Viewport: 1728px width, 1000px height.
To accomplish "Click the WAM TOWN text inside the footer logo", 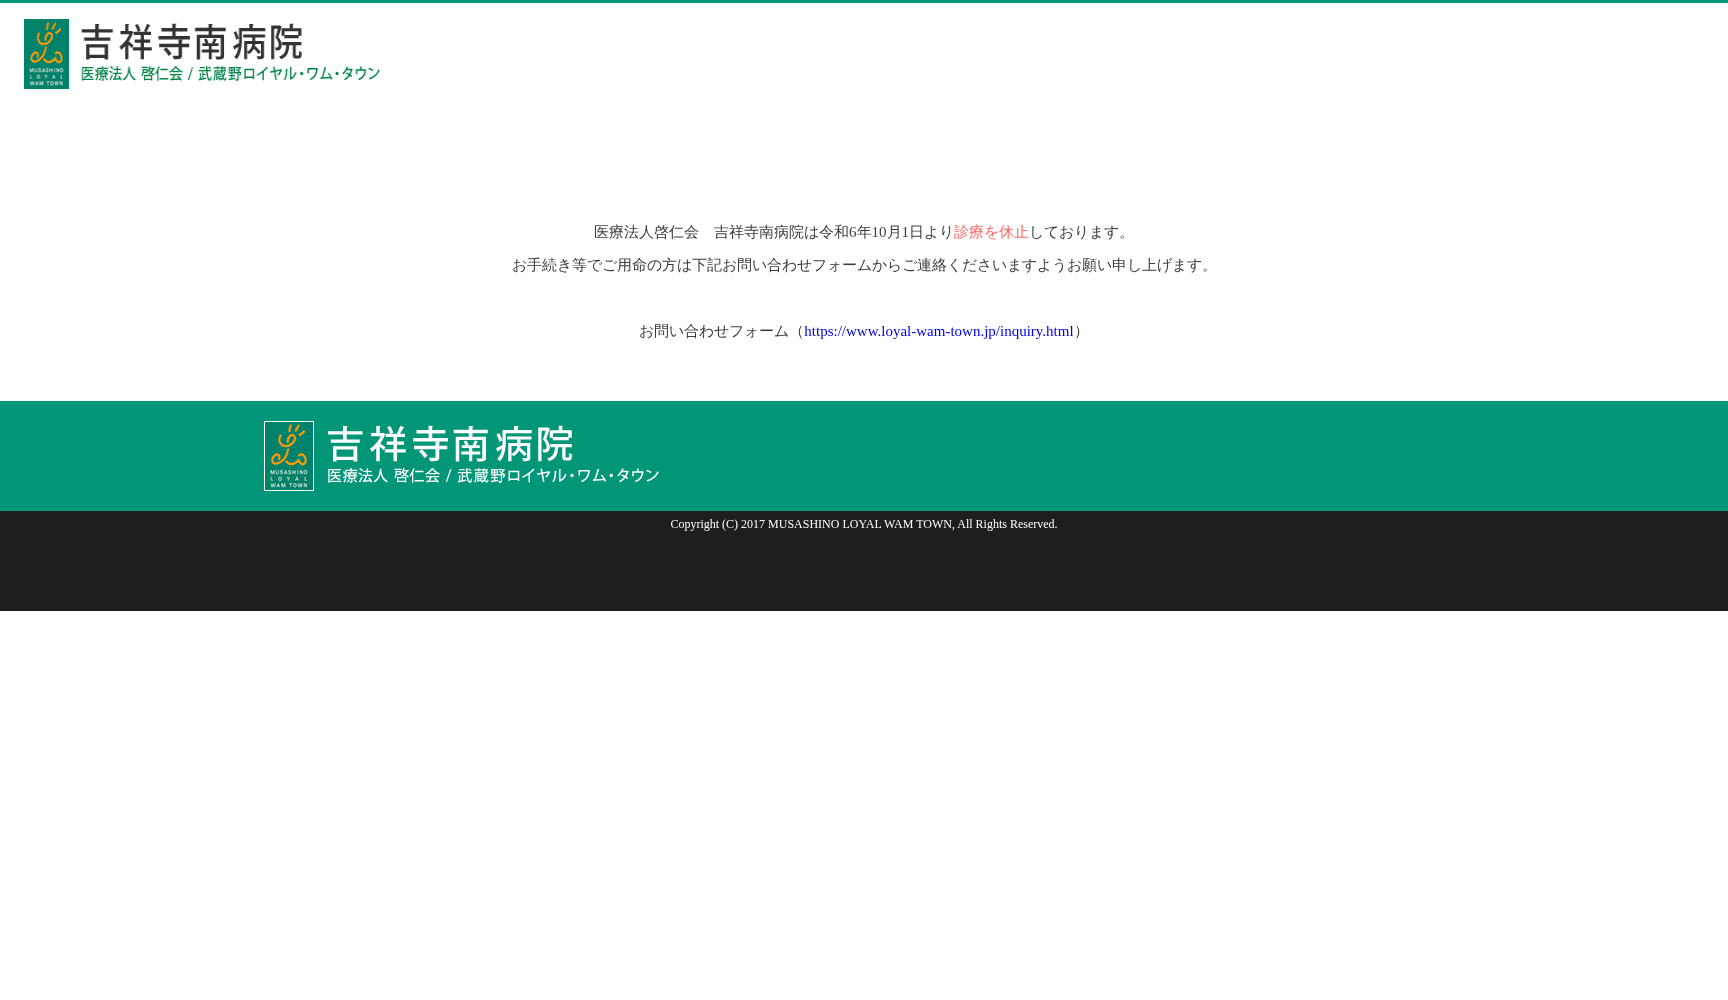I will point(289,483).
